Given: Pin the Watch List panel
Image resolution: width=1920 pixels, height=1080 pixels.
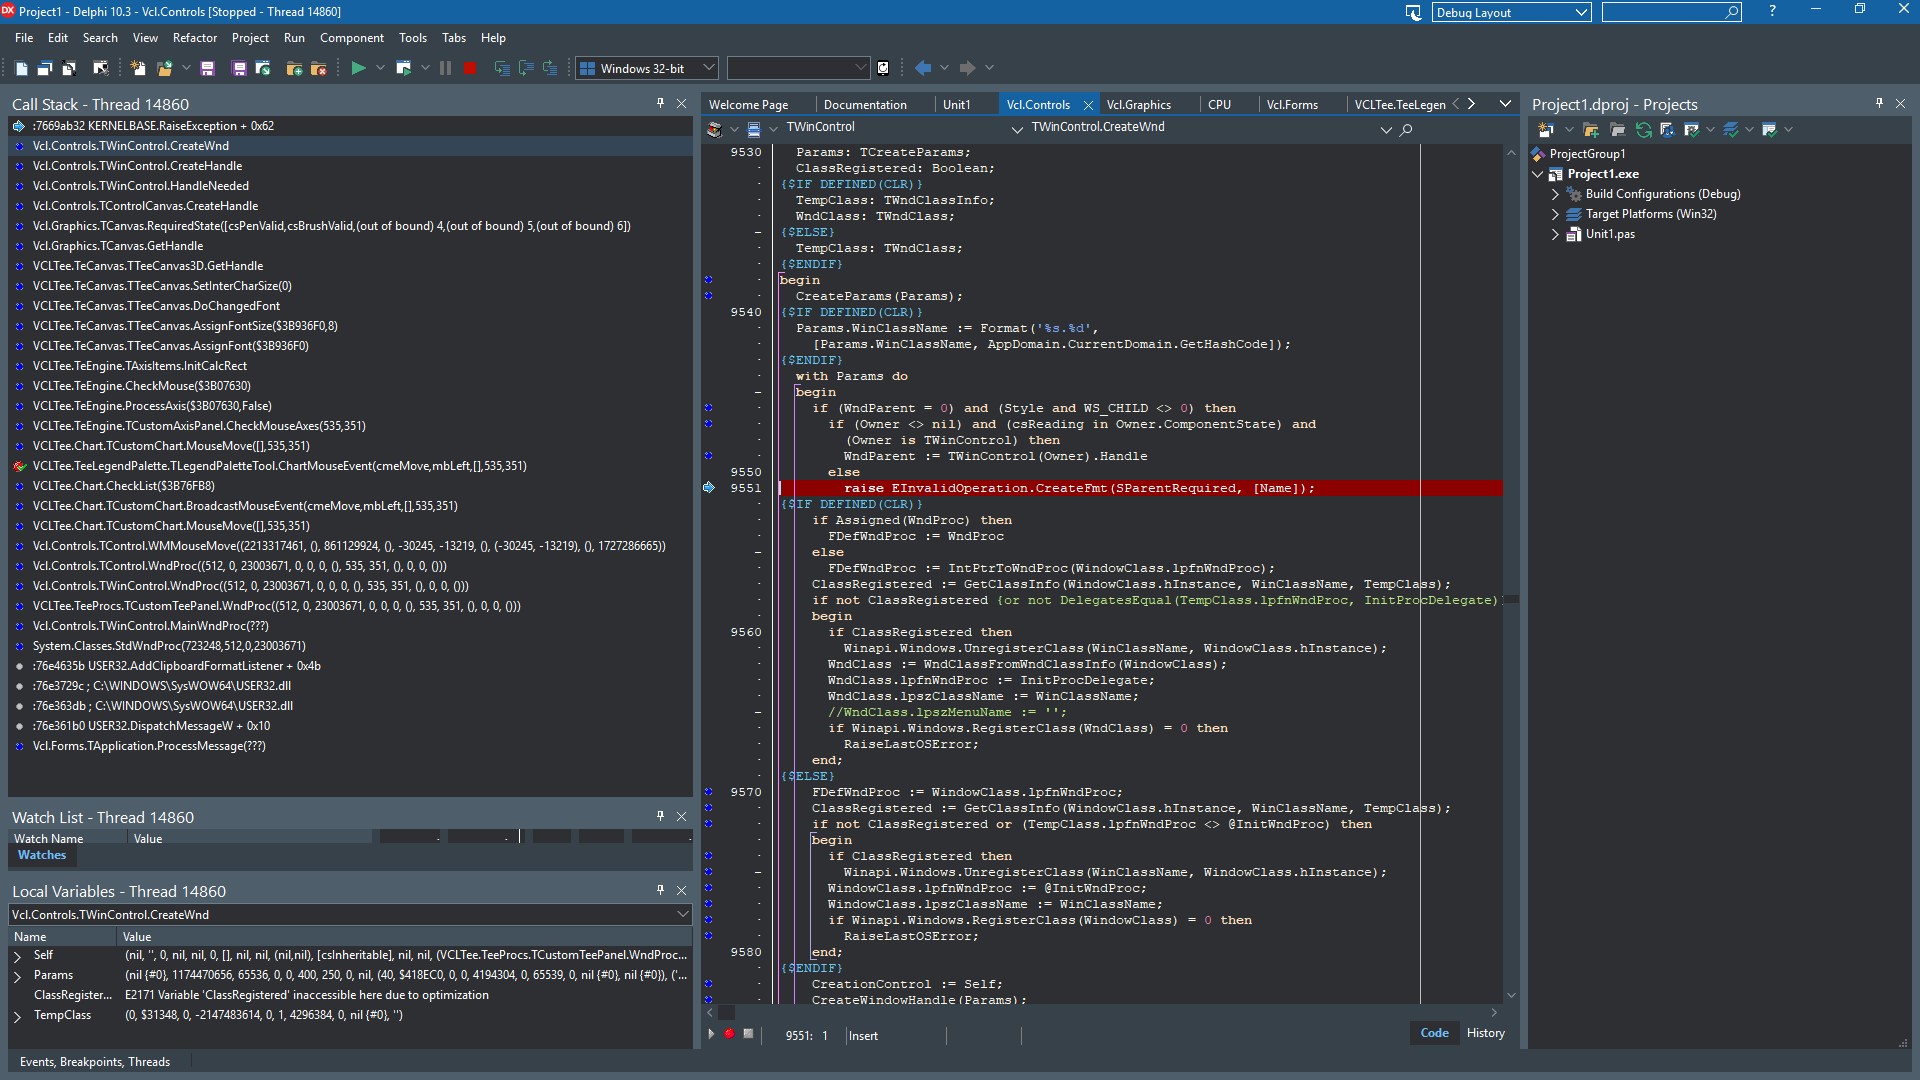Looking at the screenshot, I should (660, 816).
